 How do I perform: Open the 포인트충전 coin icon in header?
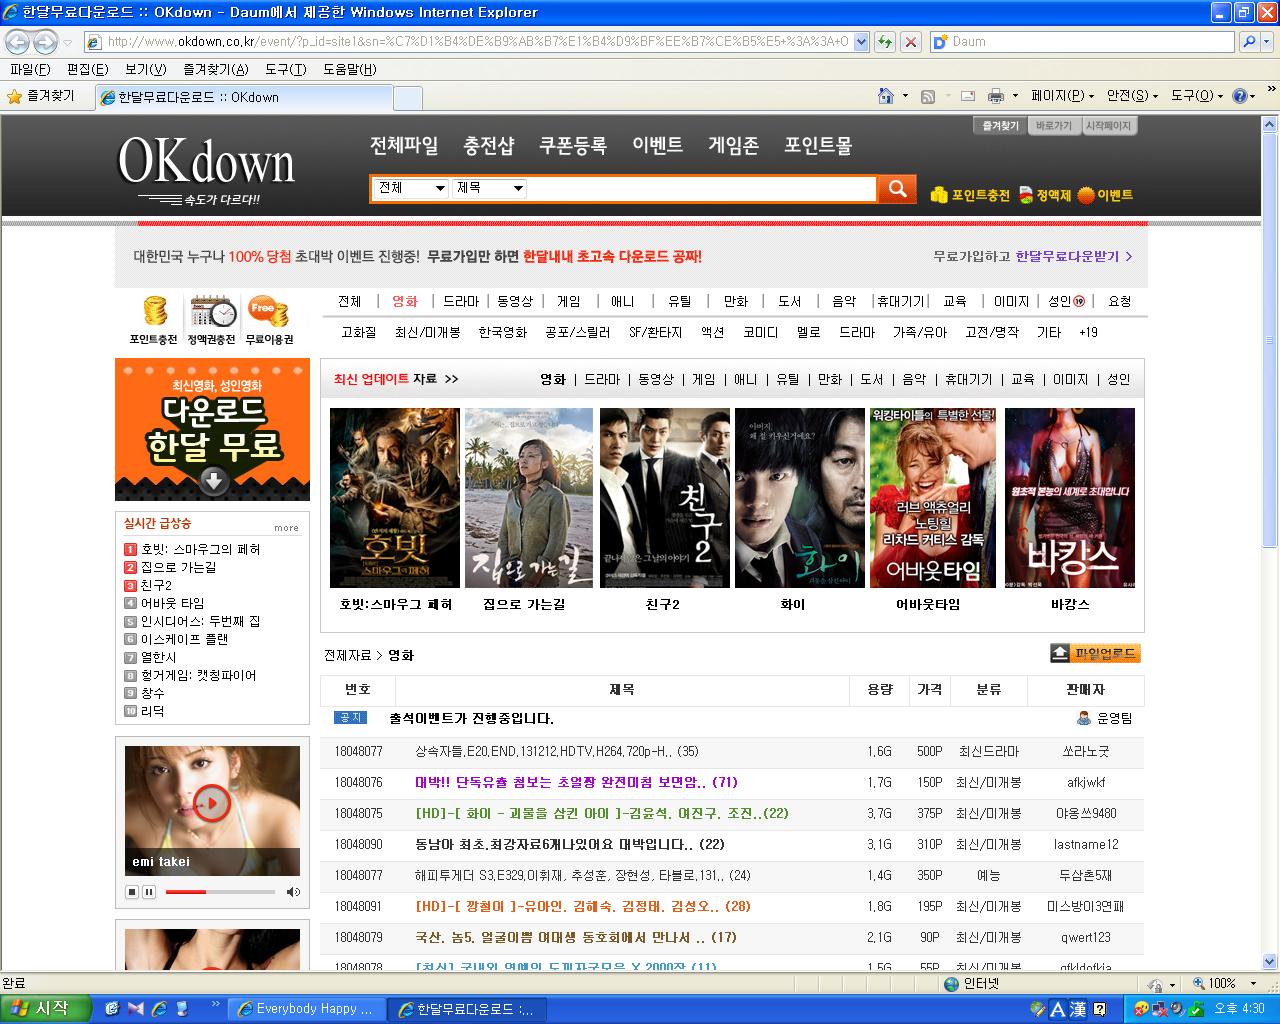970,195
